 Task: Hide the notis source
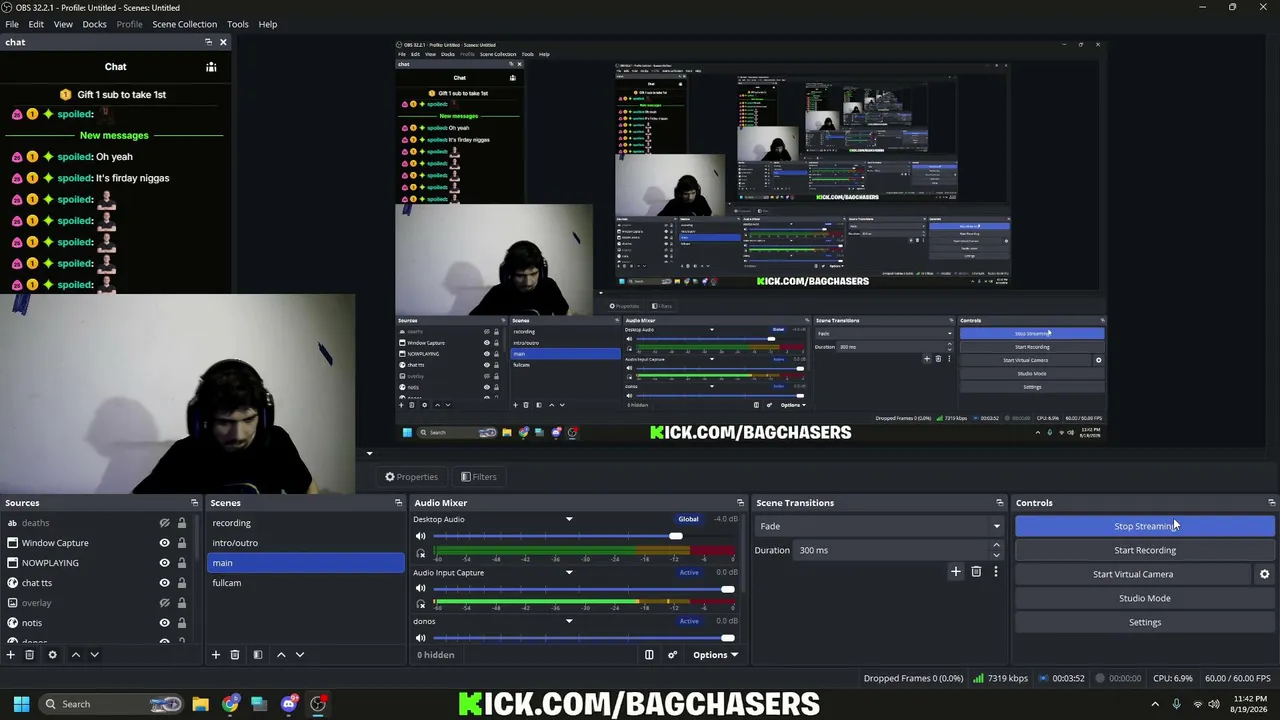tap(164, 623)
